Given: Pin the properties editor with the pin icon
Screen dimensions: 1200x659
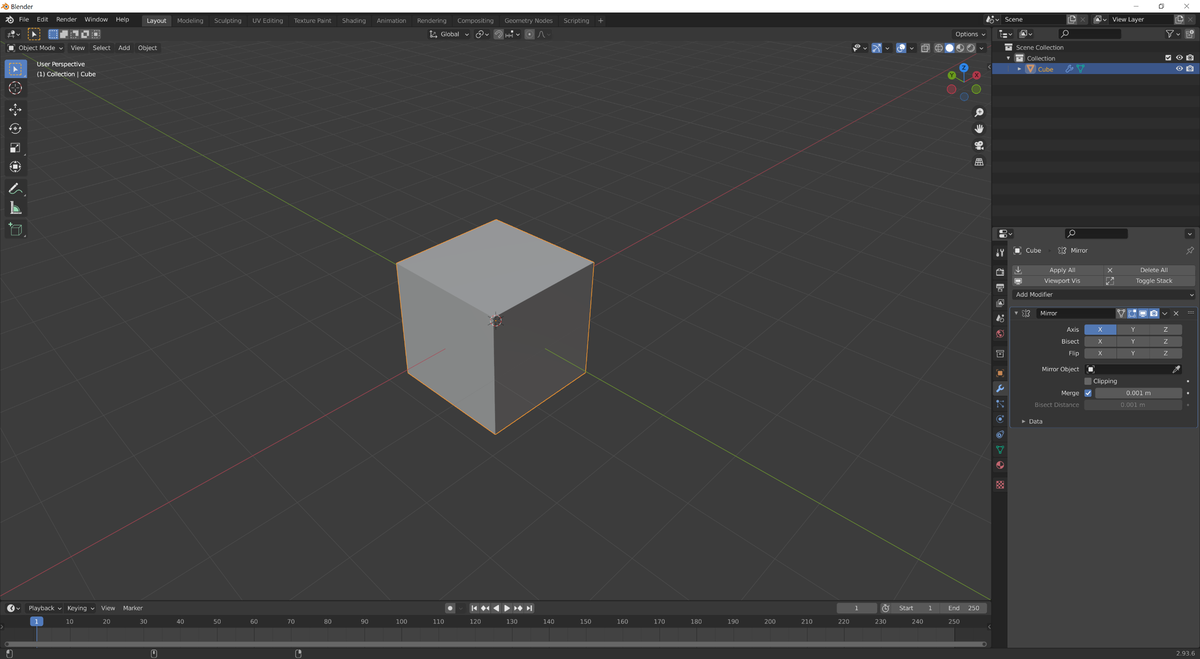Looking at the screenshot, I should [1189, 250].
